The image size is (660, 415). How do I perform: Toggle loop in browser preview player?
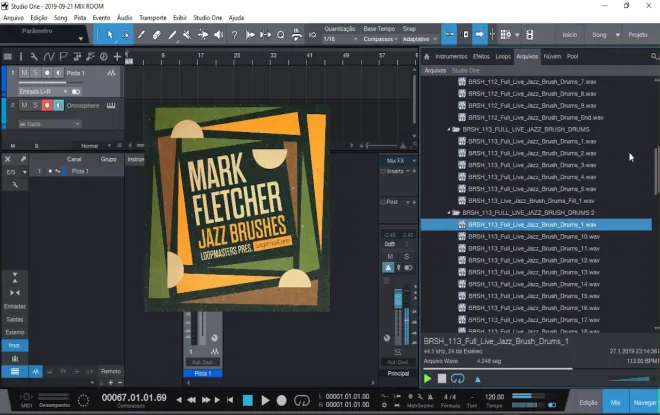coord(458,379)
